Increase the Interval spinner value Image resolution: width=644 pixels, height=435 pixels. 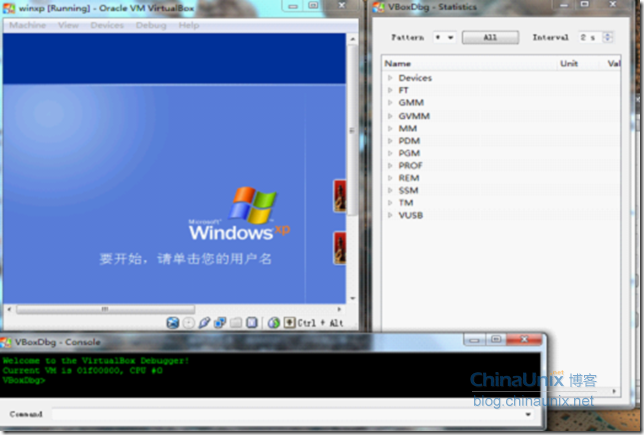[607, 35]
